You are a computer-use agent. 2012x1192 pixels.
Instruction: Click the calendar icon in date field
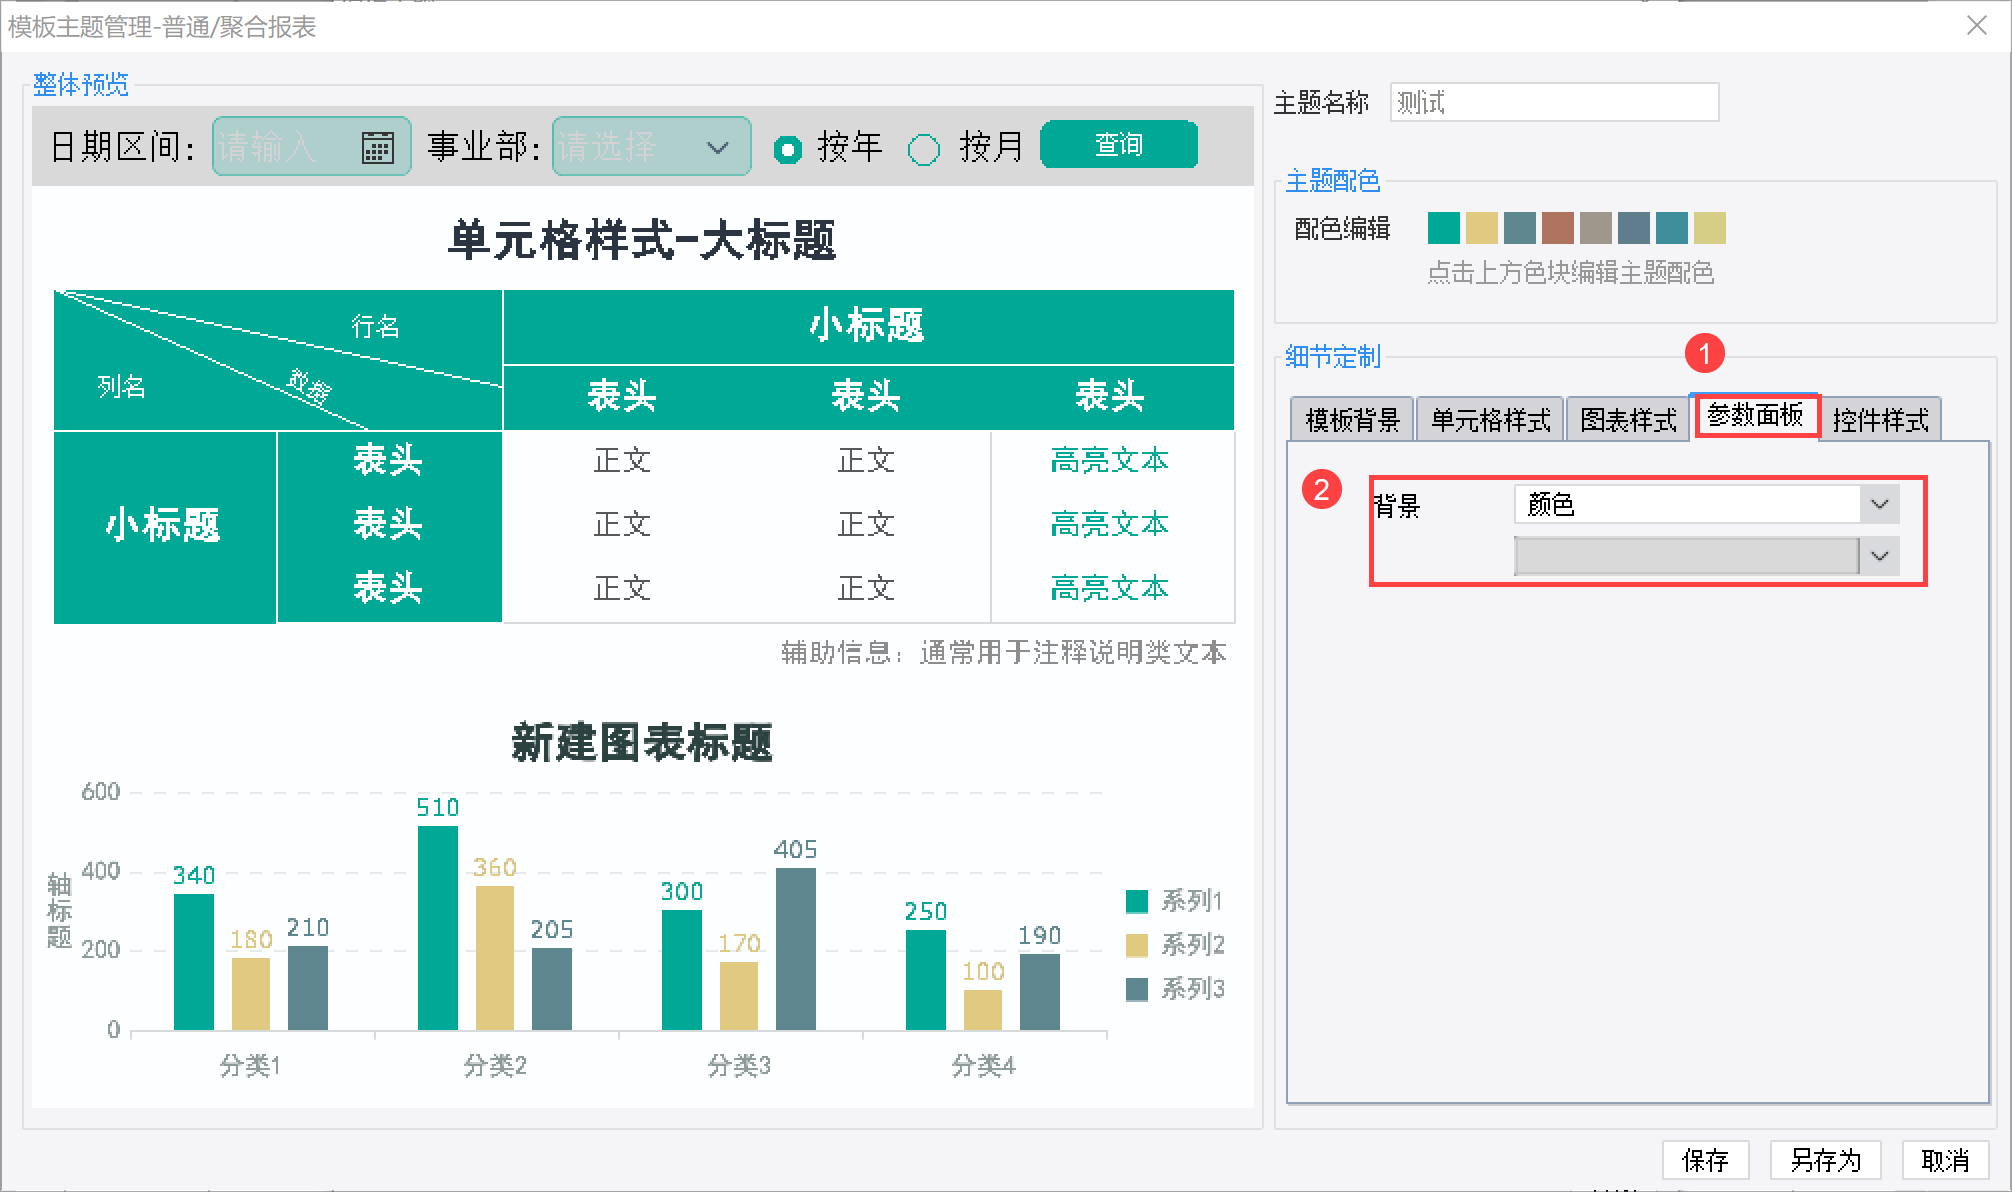tap(377, 148)
